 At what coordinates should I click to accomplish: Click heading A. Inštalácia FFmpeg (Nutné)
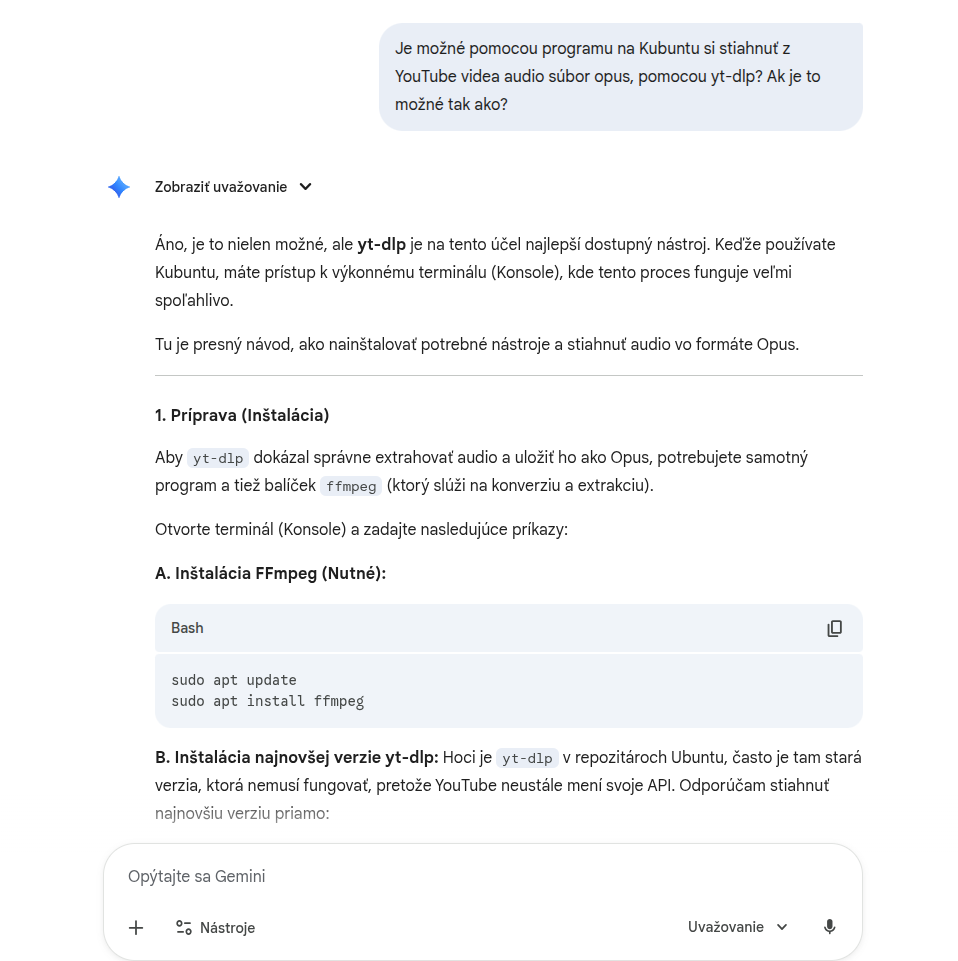270,573
